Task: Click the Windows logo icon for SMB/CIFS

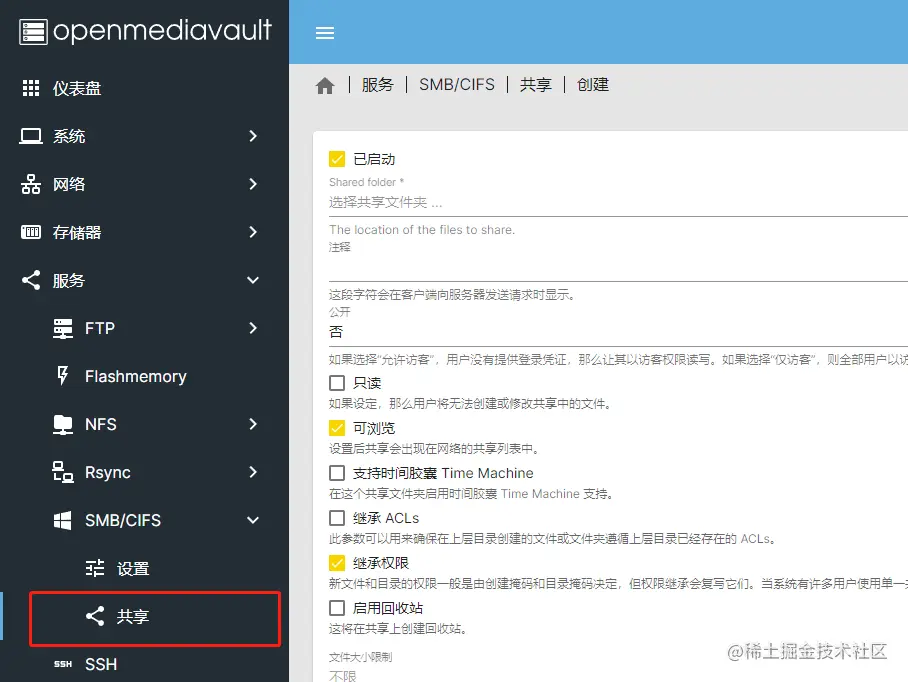Action: tap(63, 520)
